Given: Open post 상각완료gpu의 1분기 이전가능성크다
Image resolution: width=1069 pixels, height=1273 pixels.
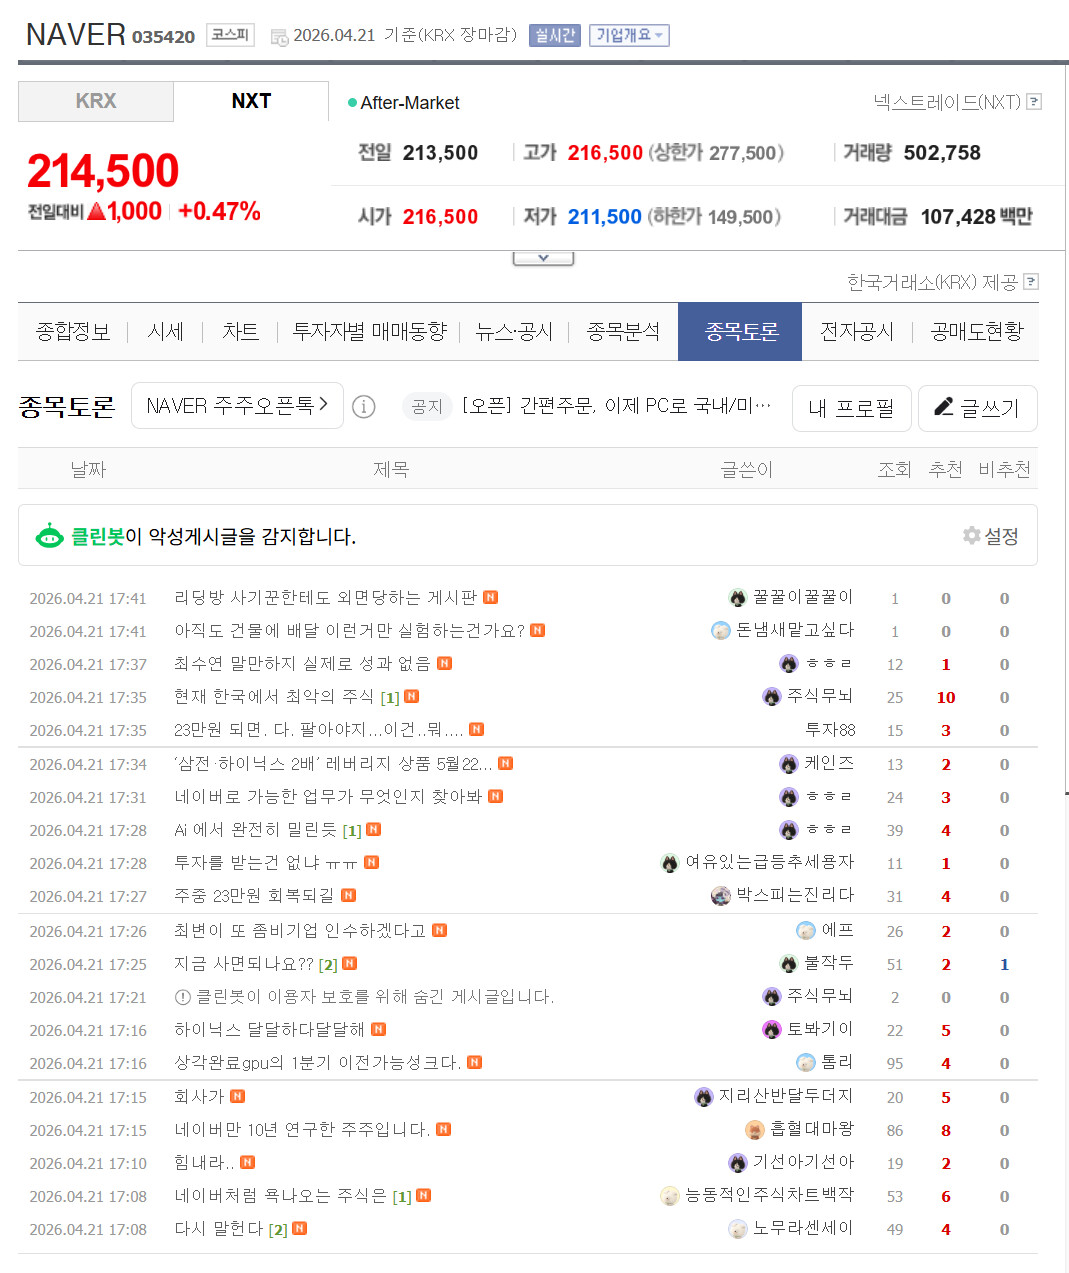Looking at the screenshot, I should click(318, 1062).
